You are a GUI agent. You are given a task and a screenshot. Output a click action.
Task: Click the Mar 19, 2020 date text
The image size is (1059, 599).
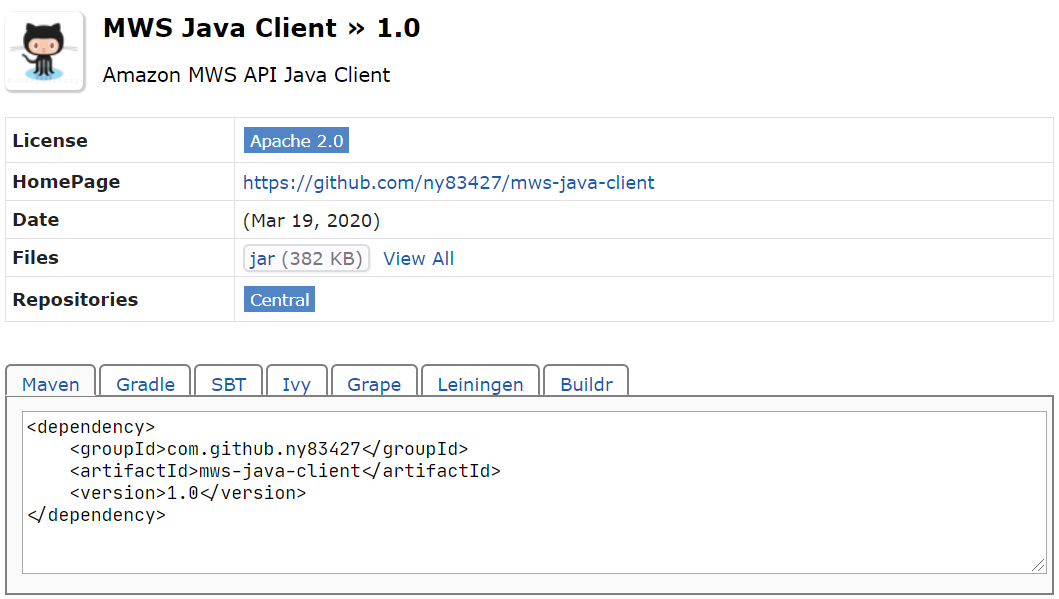point(311,221)
